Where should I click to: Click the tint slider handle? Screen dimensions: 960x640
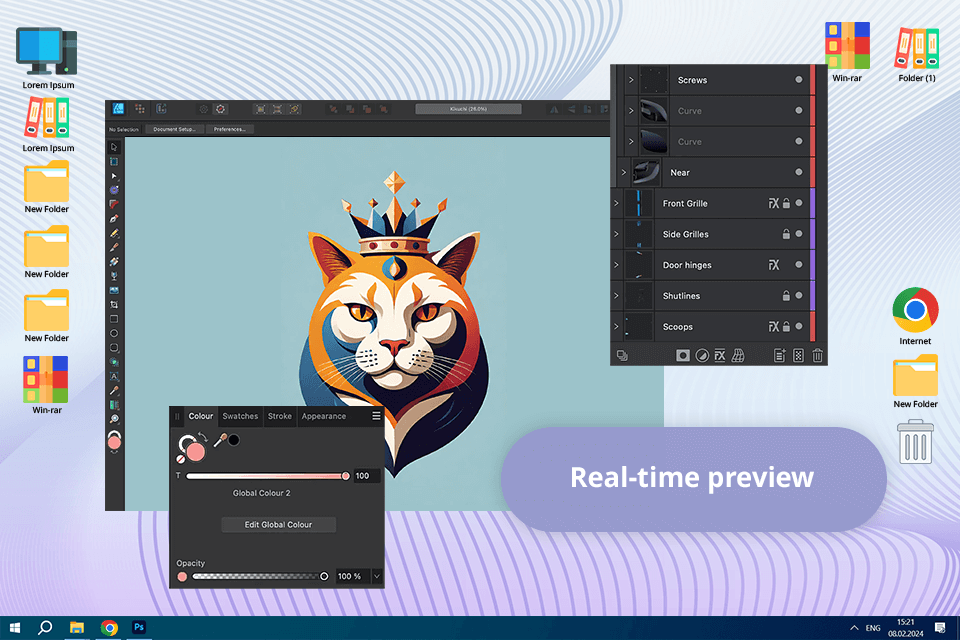click(x=345, y=476)
